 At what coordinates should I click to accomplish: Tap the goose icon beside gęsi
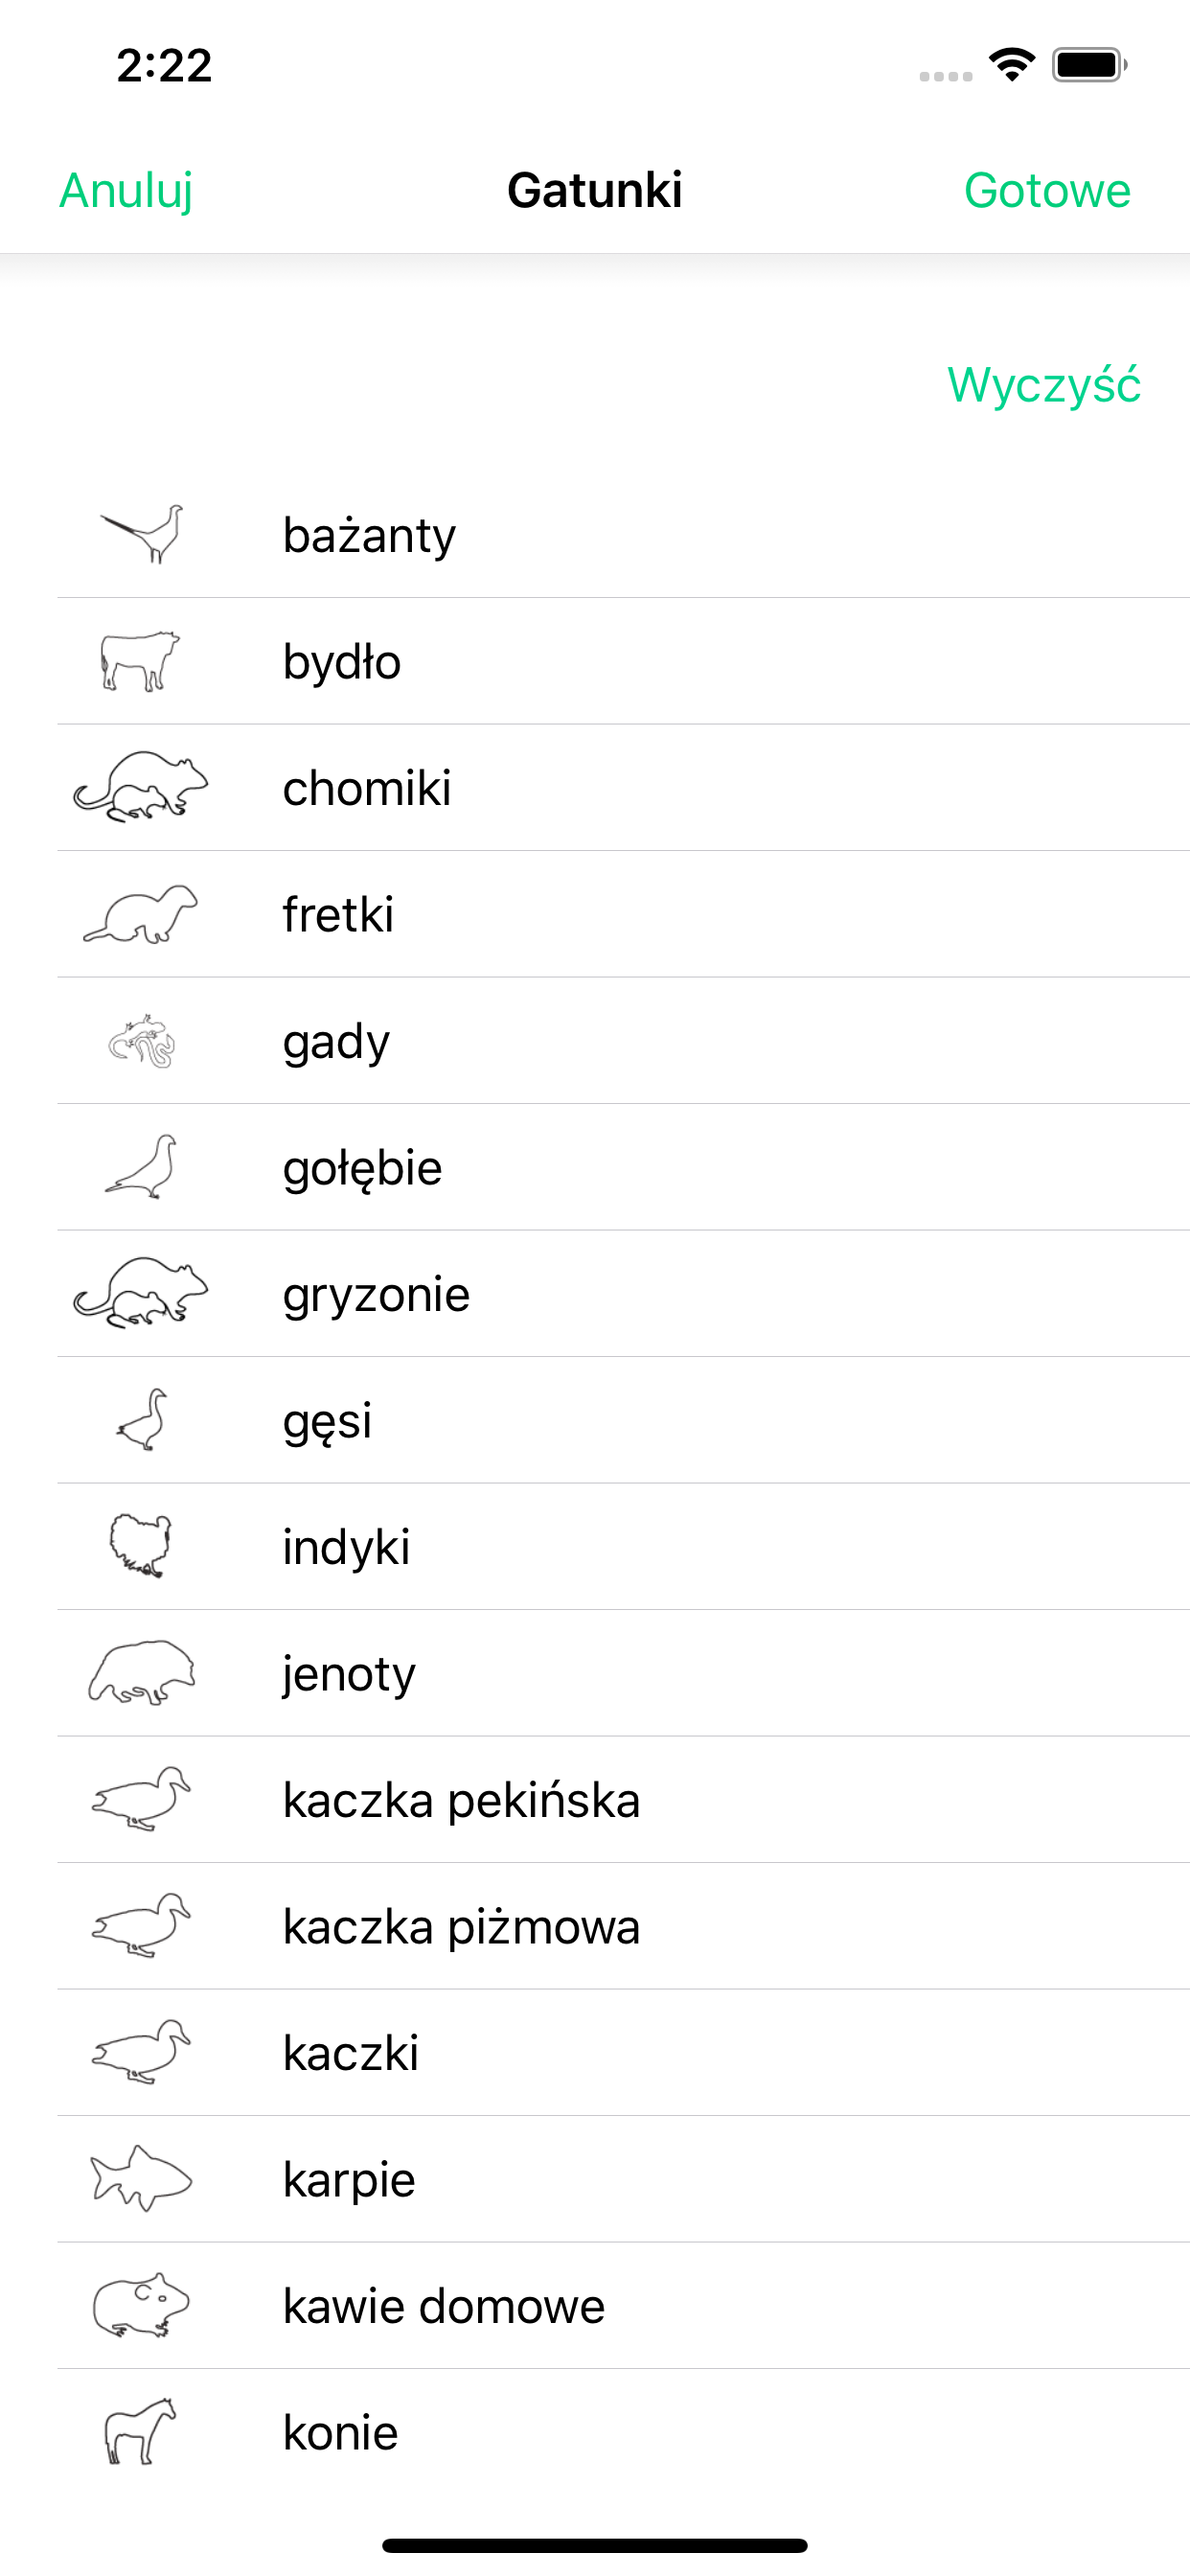pyautogui.click(x=141, y=1420)
